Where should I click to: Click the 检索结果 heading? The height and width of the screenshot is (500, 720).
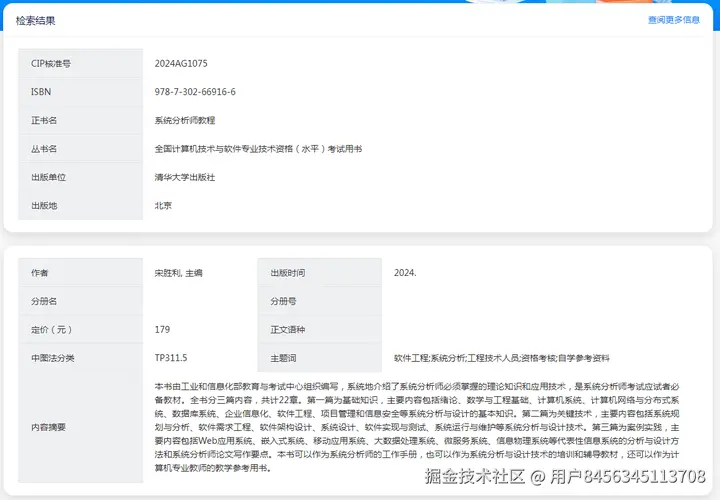click(x=35, y=21)
